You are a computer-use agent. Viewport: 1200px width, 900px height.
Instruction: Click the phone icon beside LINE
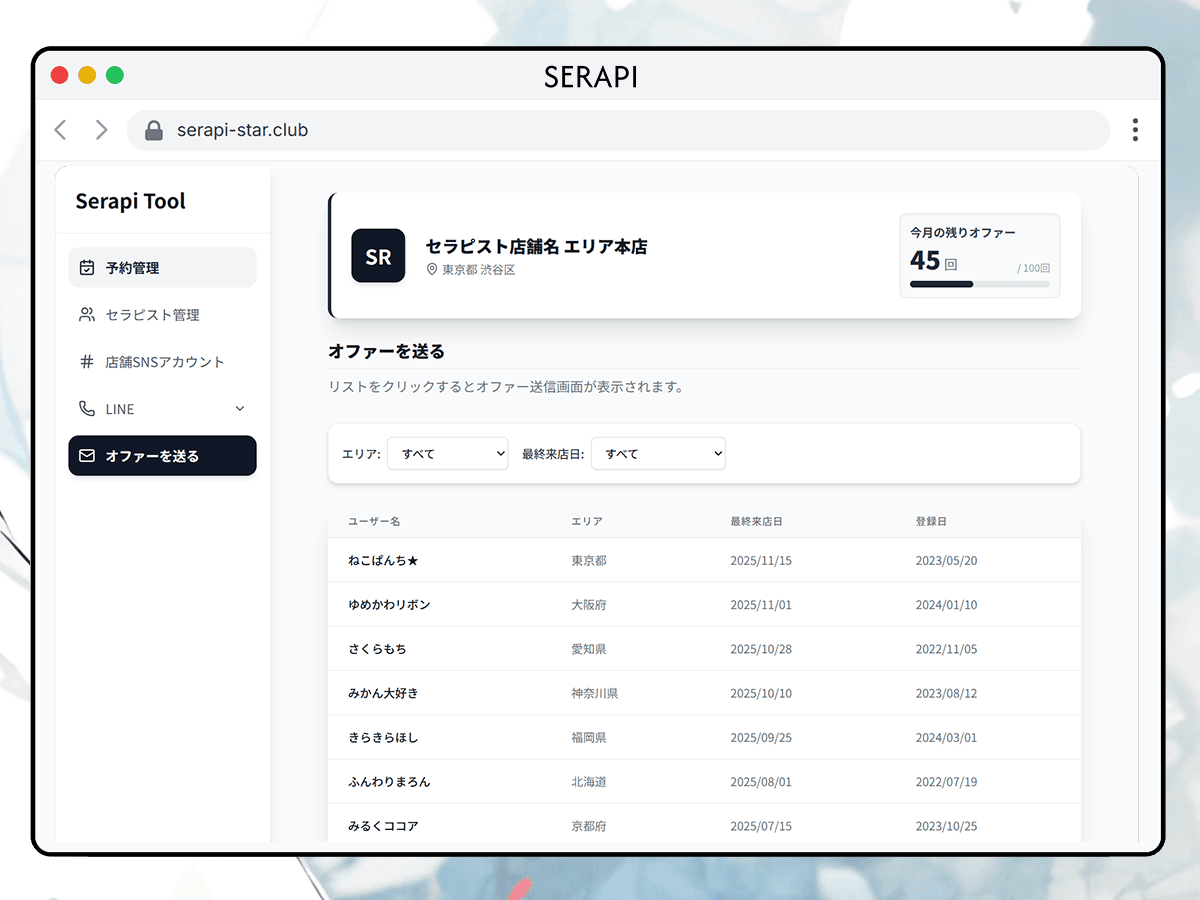click(87, 408)
